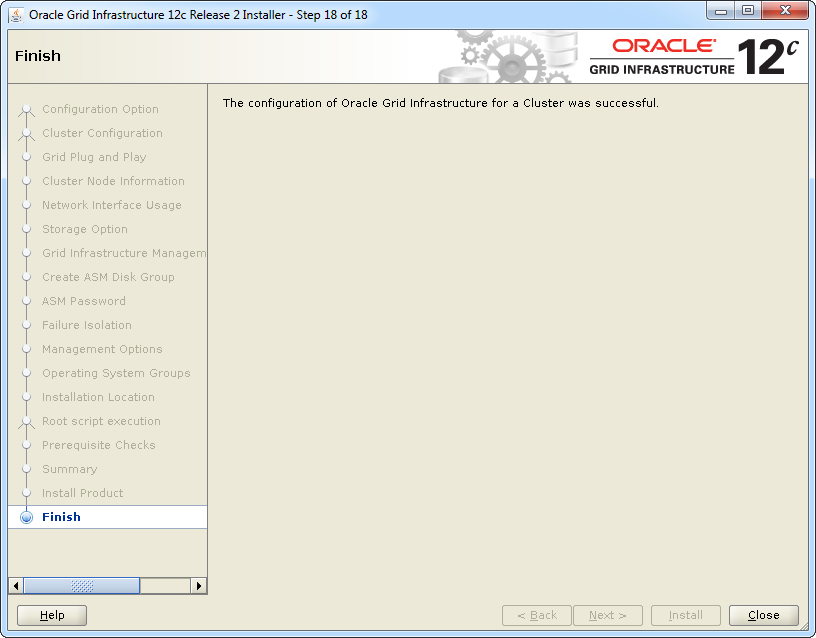
Task: Click the Java icon in title bar
Action: tap(16, 14)
